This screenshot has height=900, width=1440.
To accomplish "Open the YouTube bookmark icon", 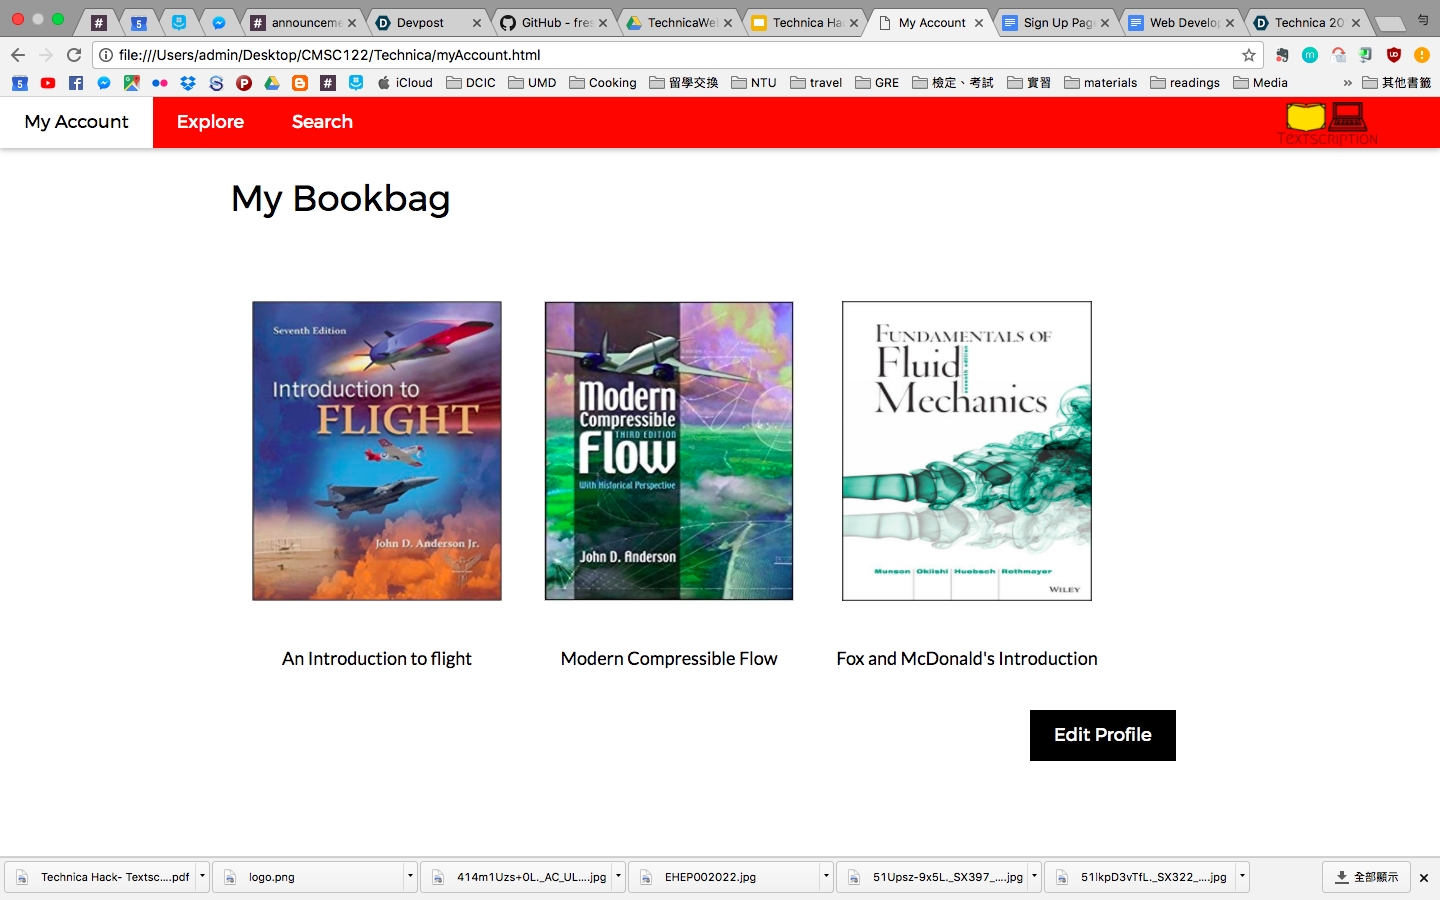I will pyautogui.click(x=48, y=83).
